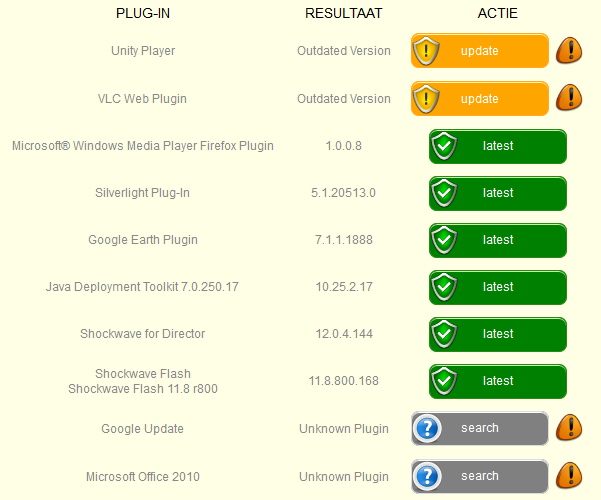Click the update button for Unity Player
The image size is (601, 500).
pyautogui.click(x=479, y=51)
